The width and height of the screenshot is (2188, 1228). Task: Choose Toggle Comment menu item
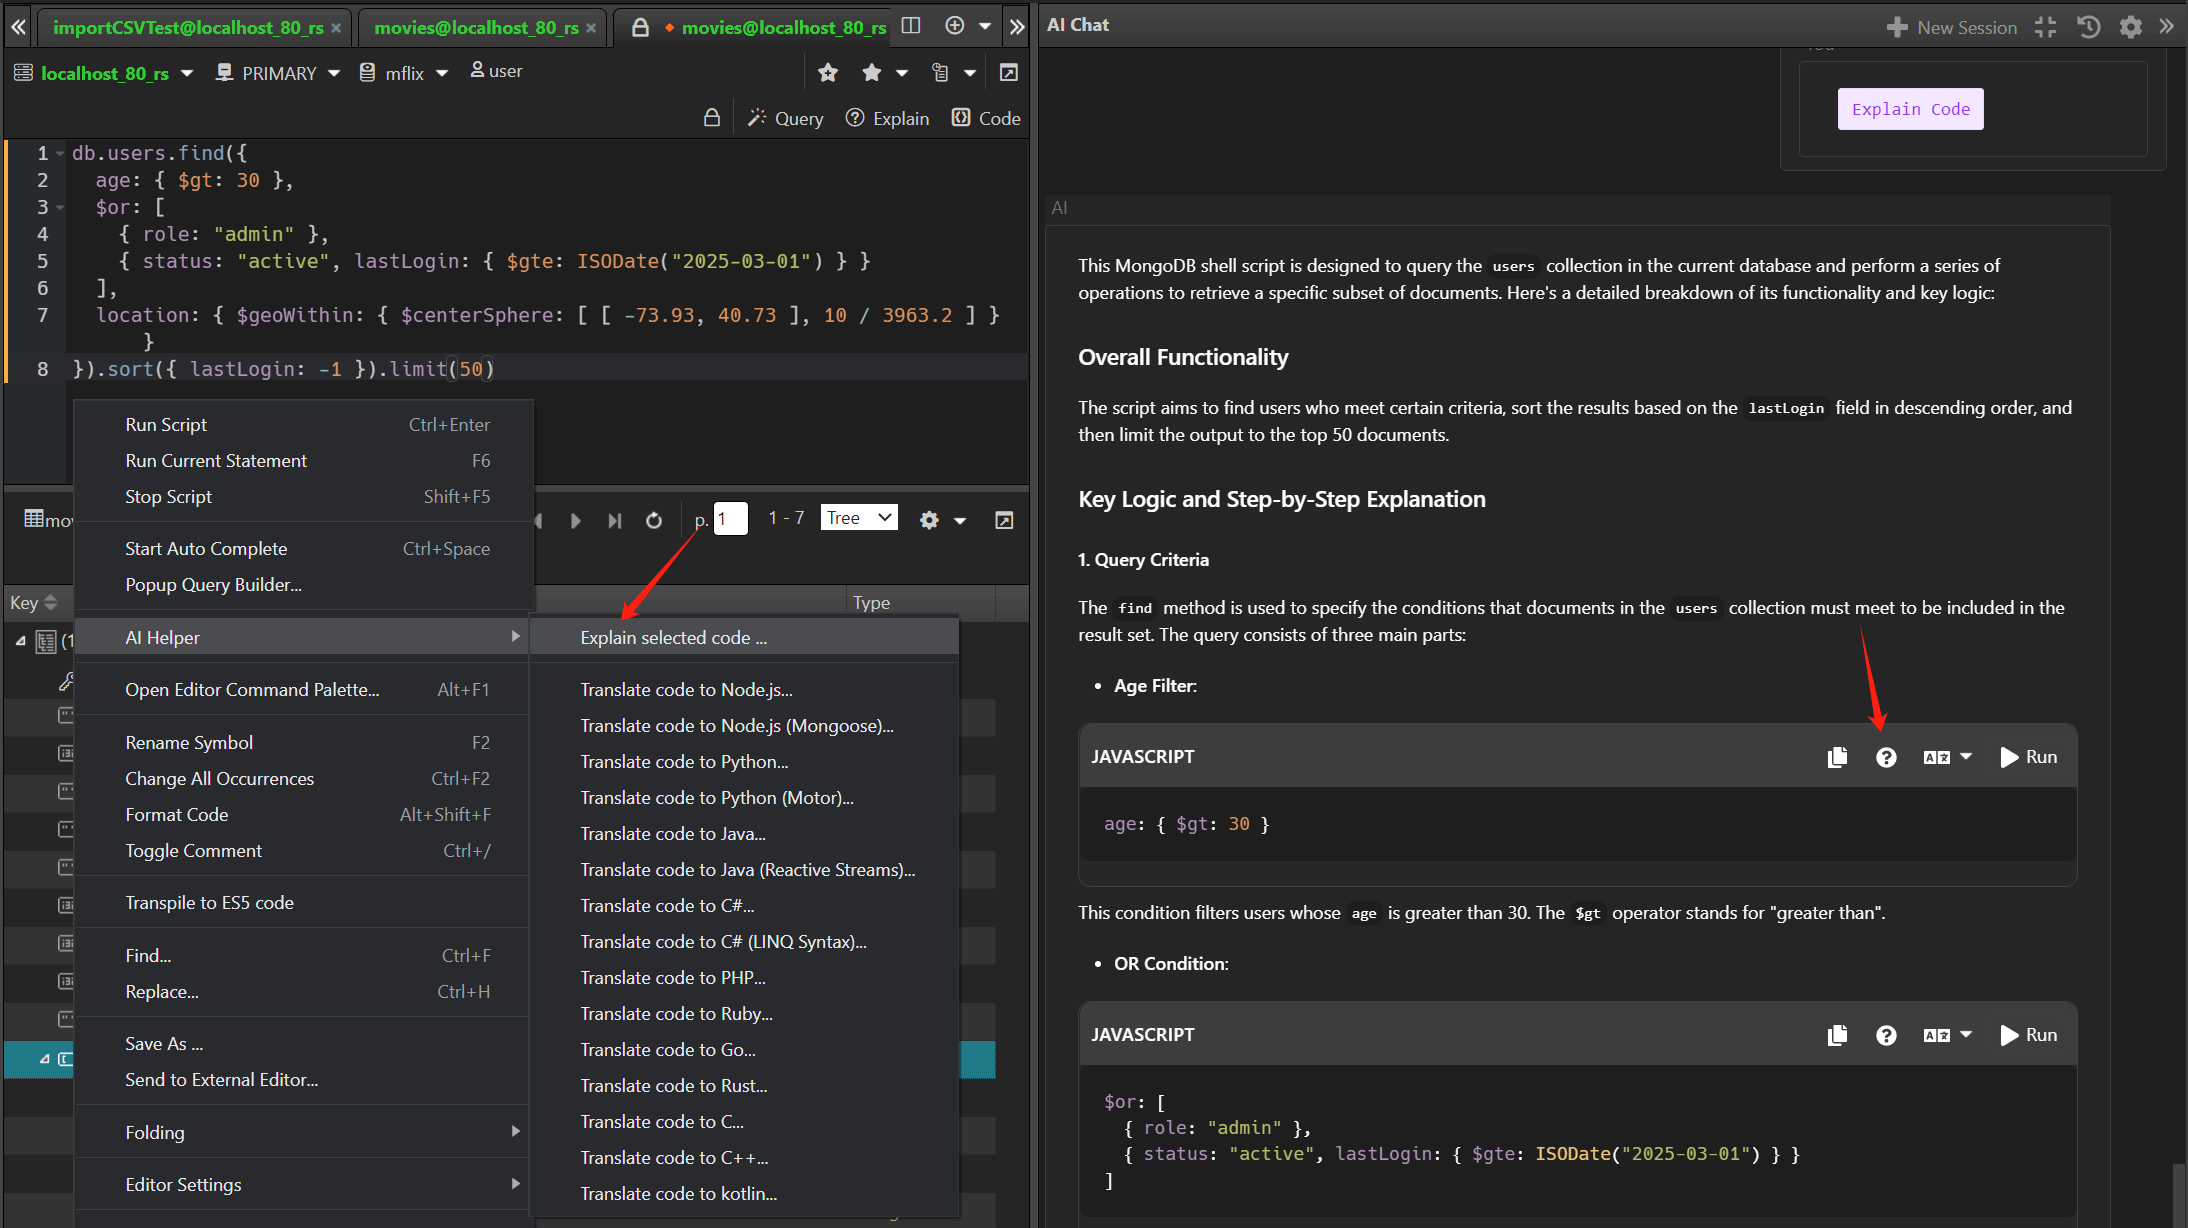(304, 850)
